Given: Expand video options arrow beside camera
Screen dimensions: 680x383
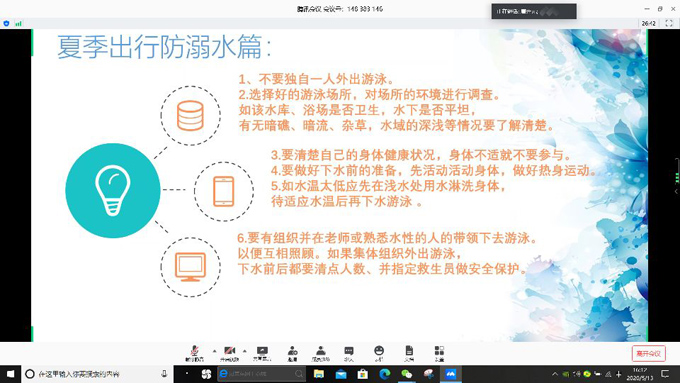Looking at the screenshot, I should click(245, 351).
